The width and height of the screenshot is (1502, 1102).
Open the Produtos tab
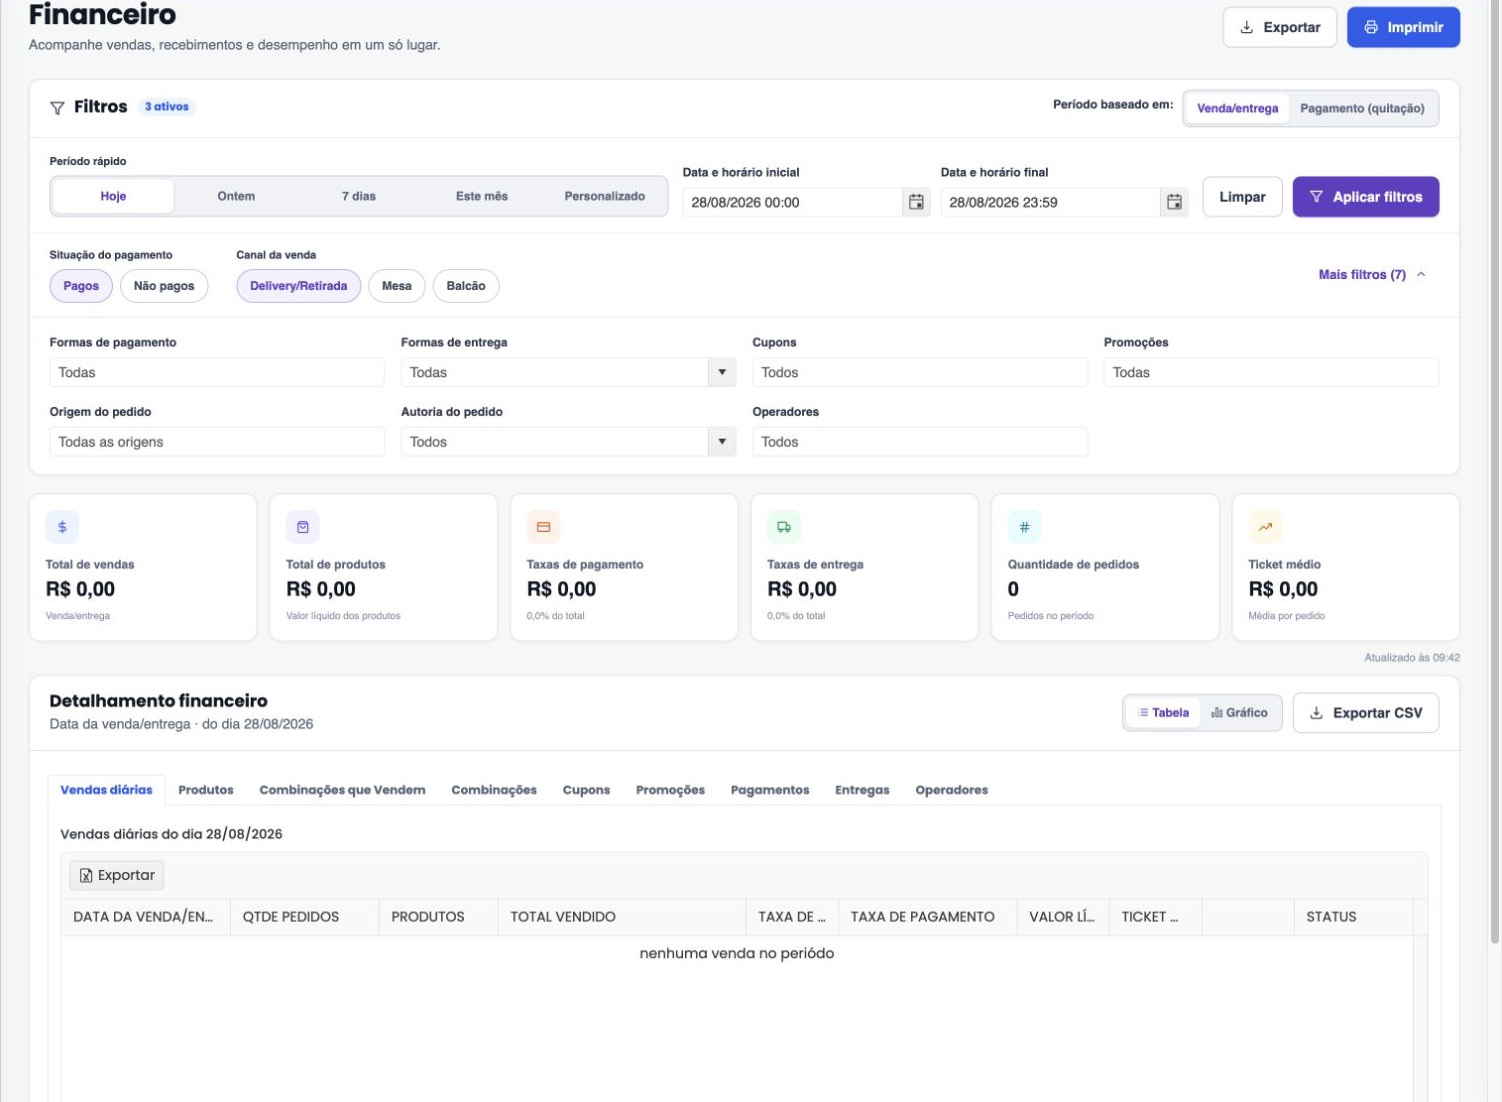(206, 790)
